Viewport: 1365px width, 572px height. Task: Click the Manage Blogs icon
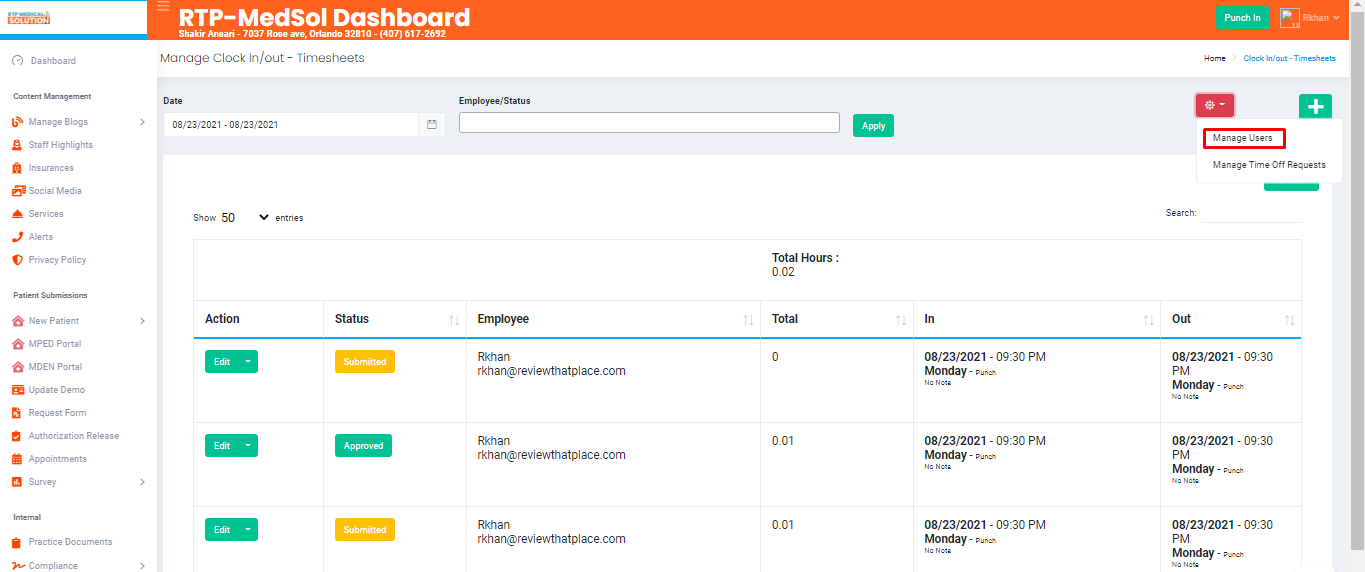click(x=18, y=122)
